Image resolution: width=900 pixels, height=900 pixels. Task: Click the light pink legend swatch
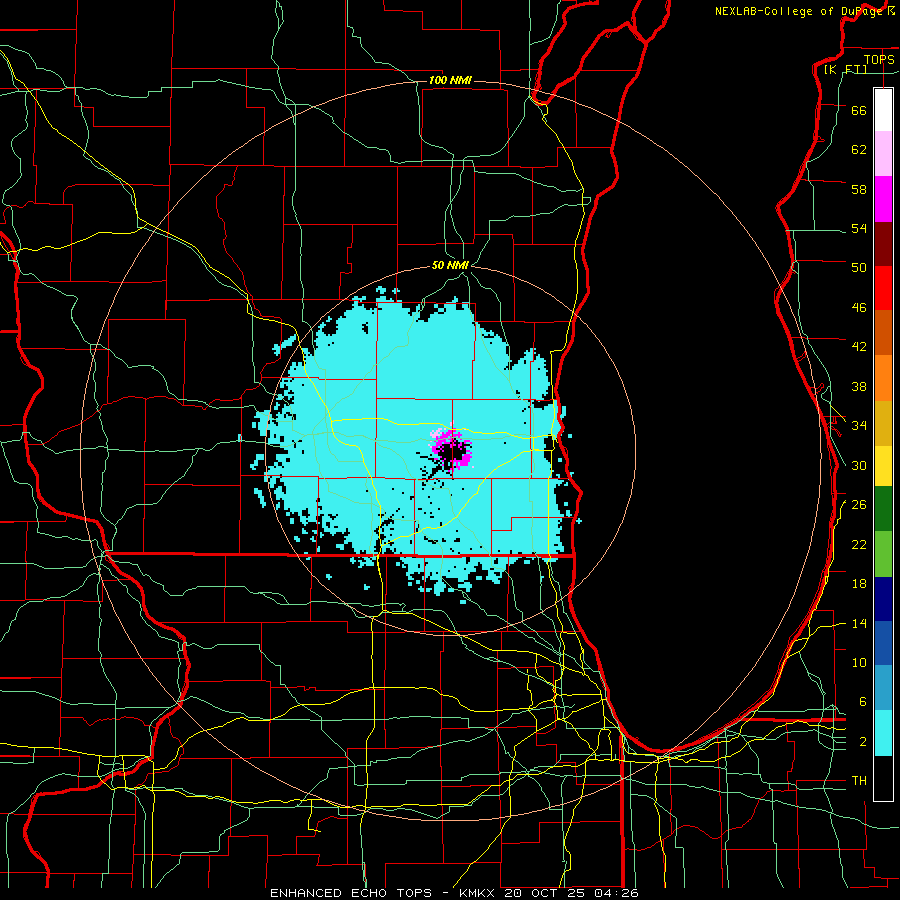(883, 154)
